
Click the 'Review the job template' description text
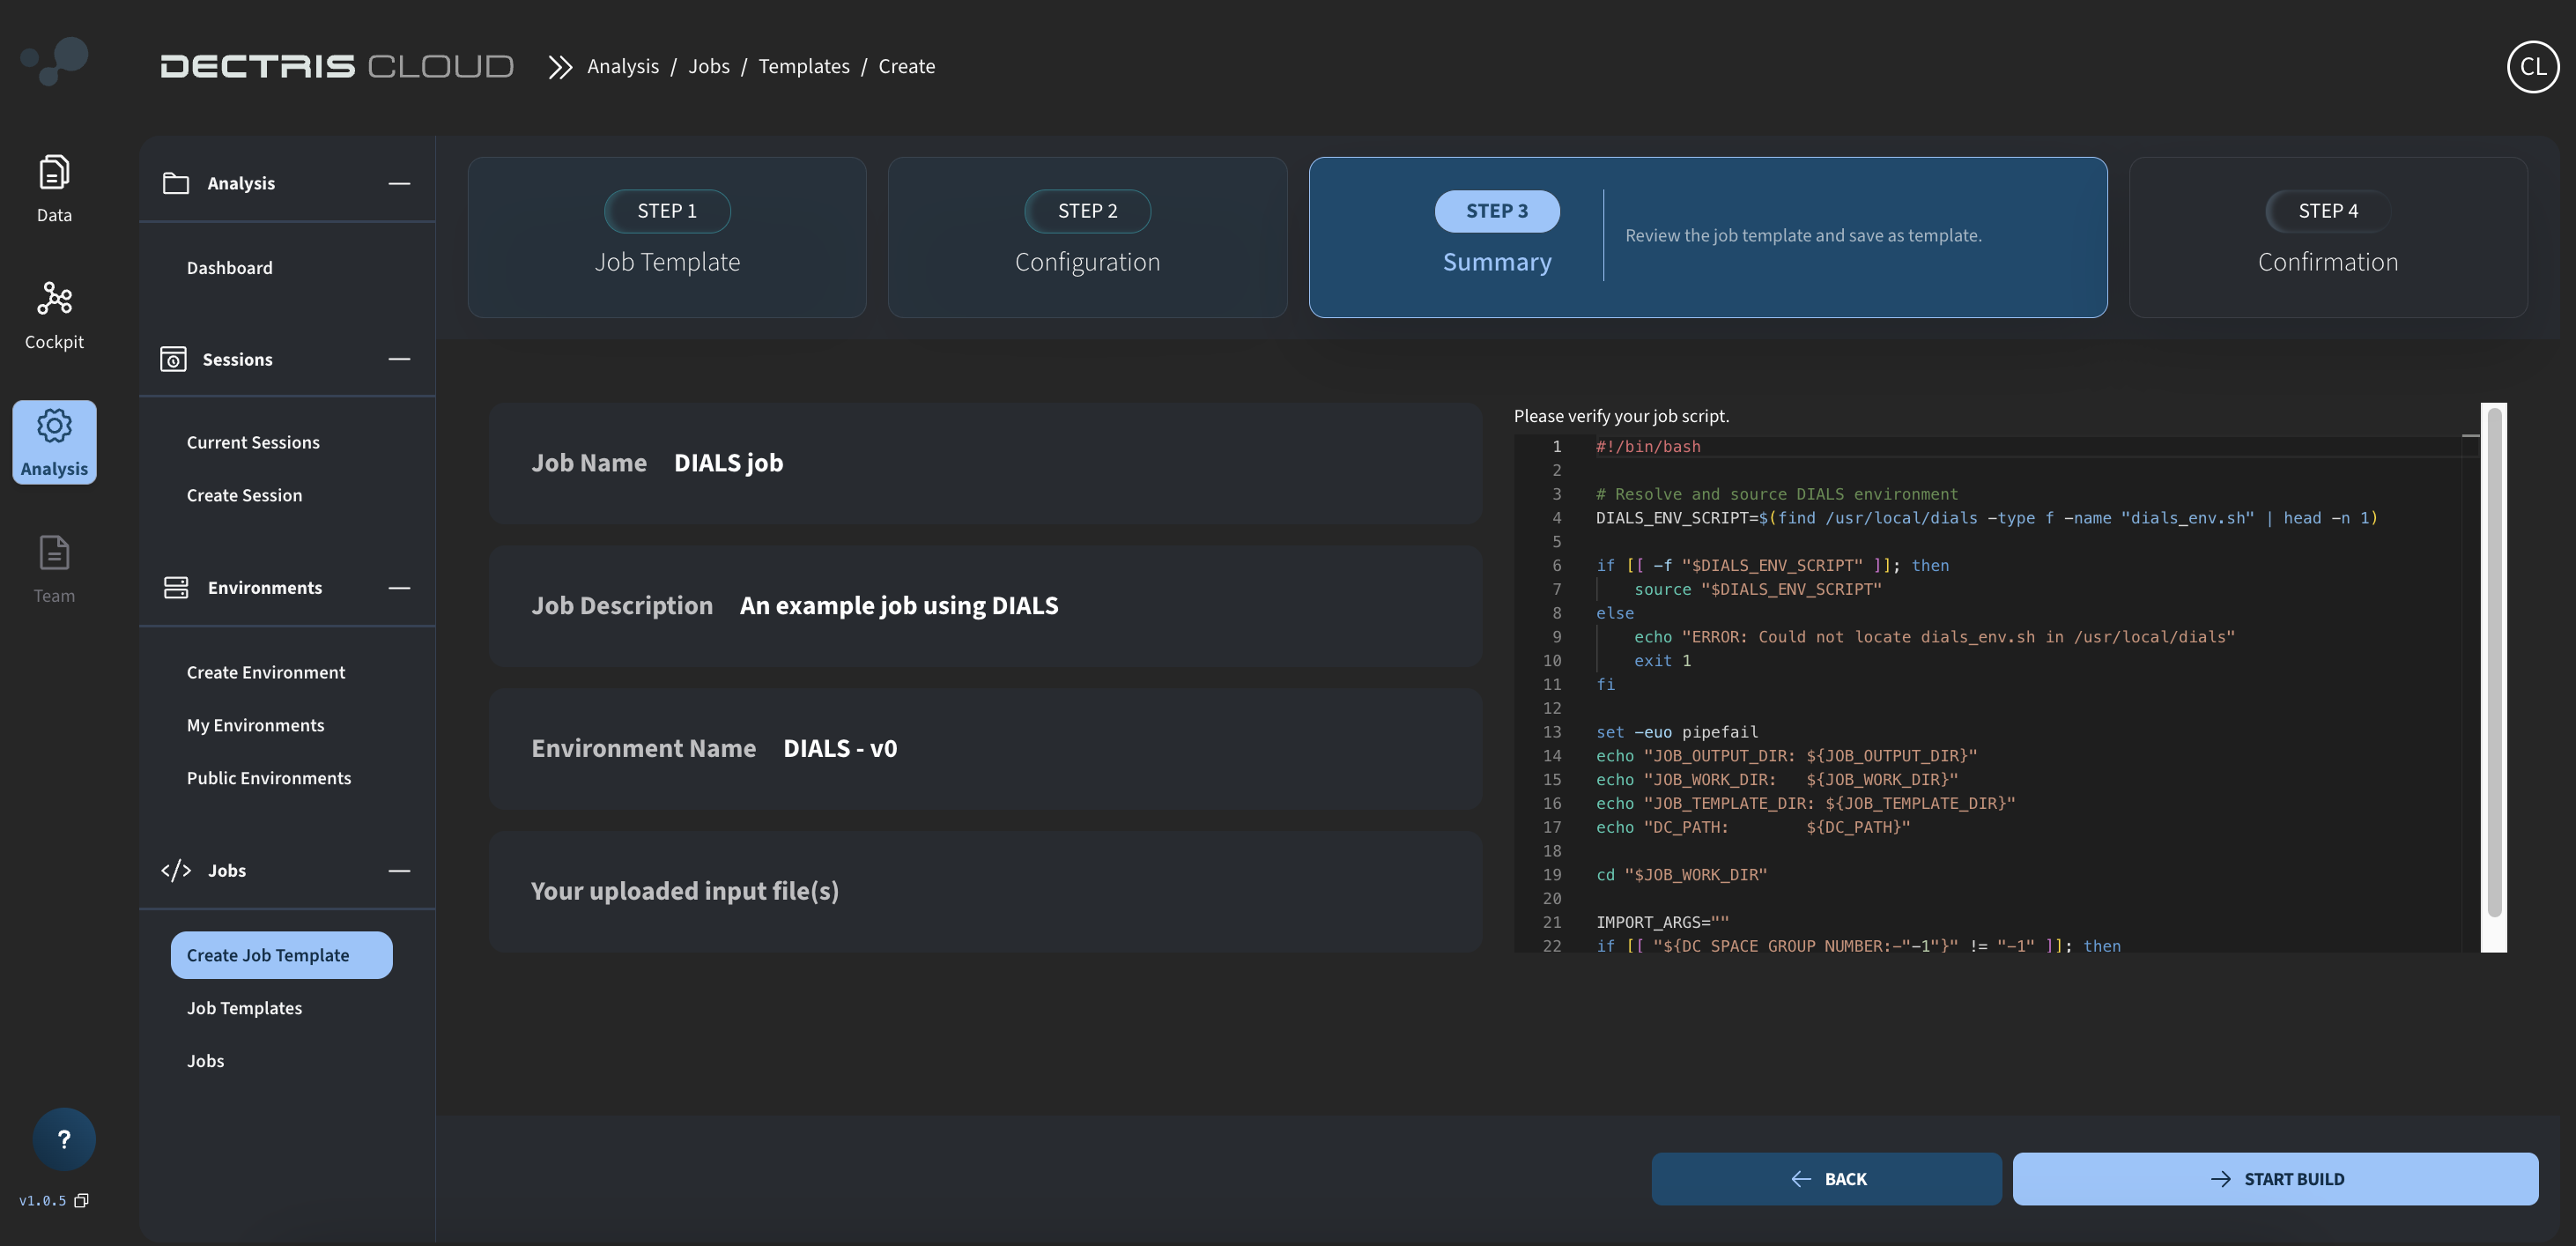(x=1803, y=236)
